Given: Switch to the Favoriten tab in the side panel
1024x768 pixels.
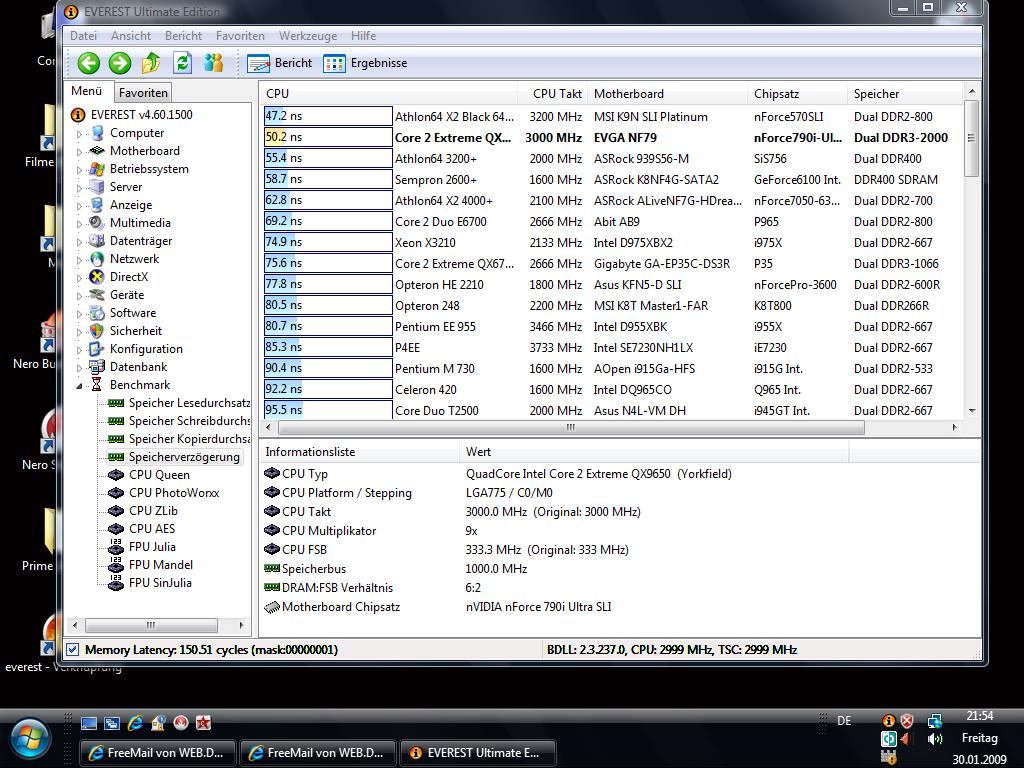Looking at the screenshot, I should pyautogui.click(x=143, y=93).
